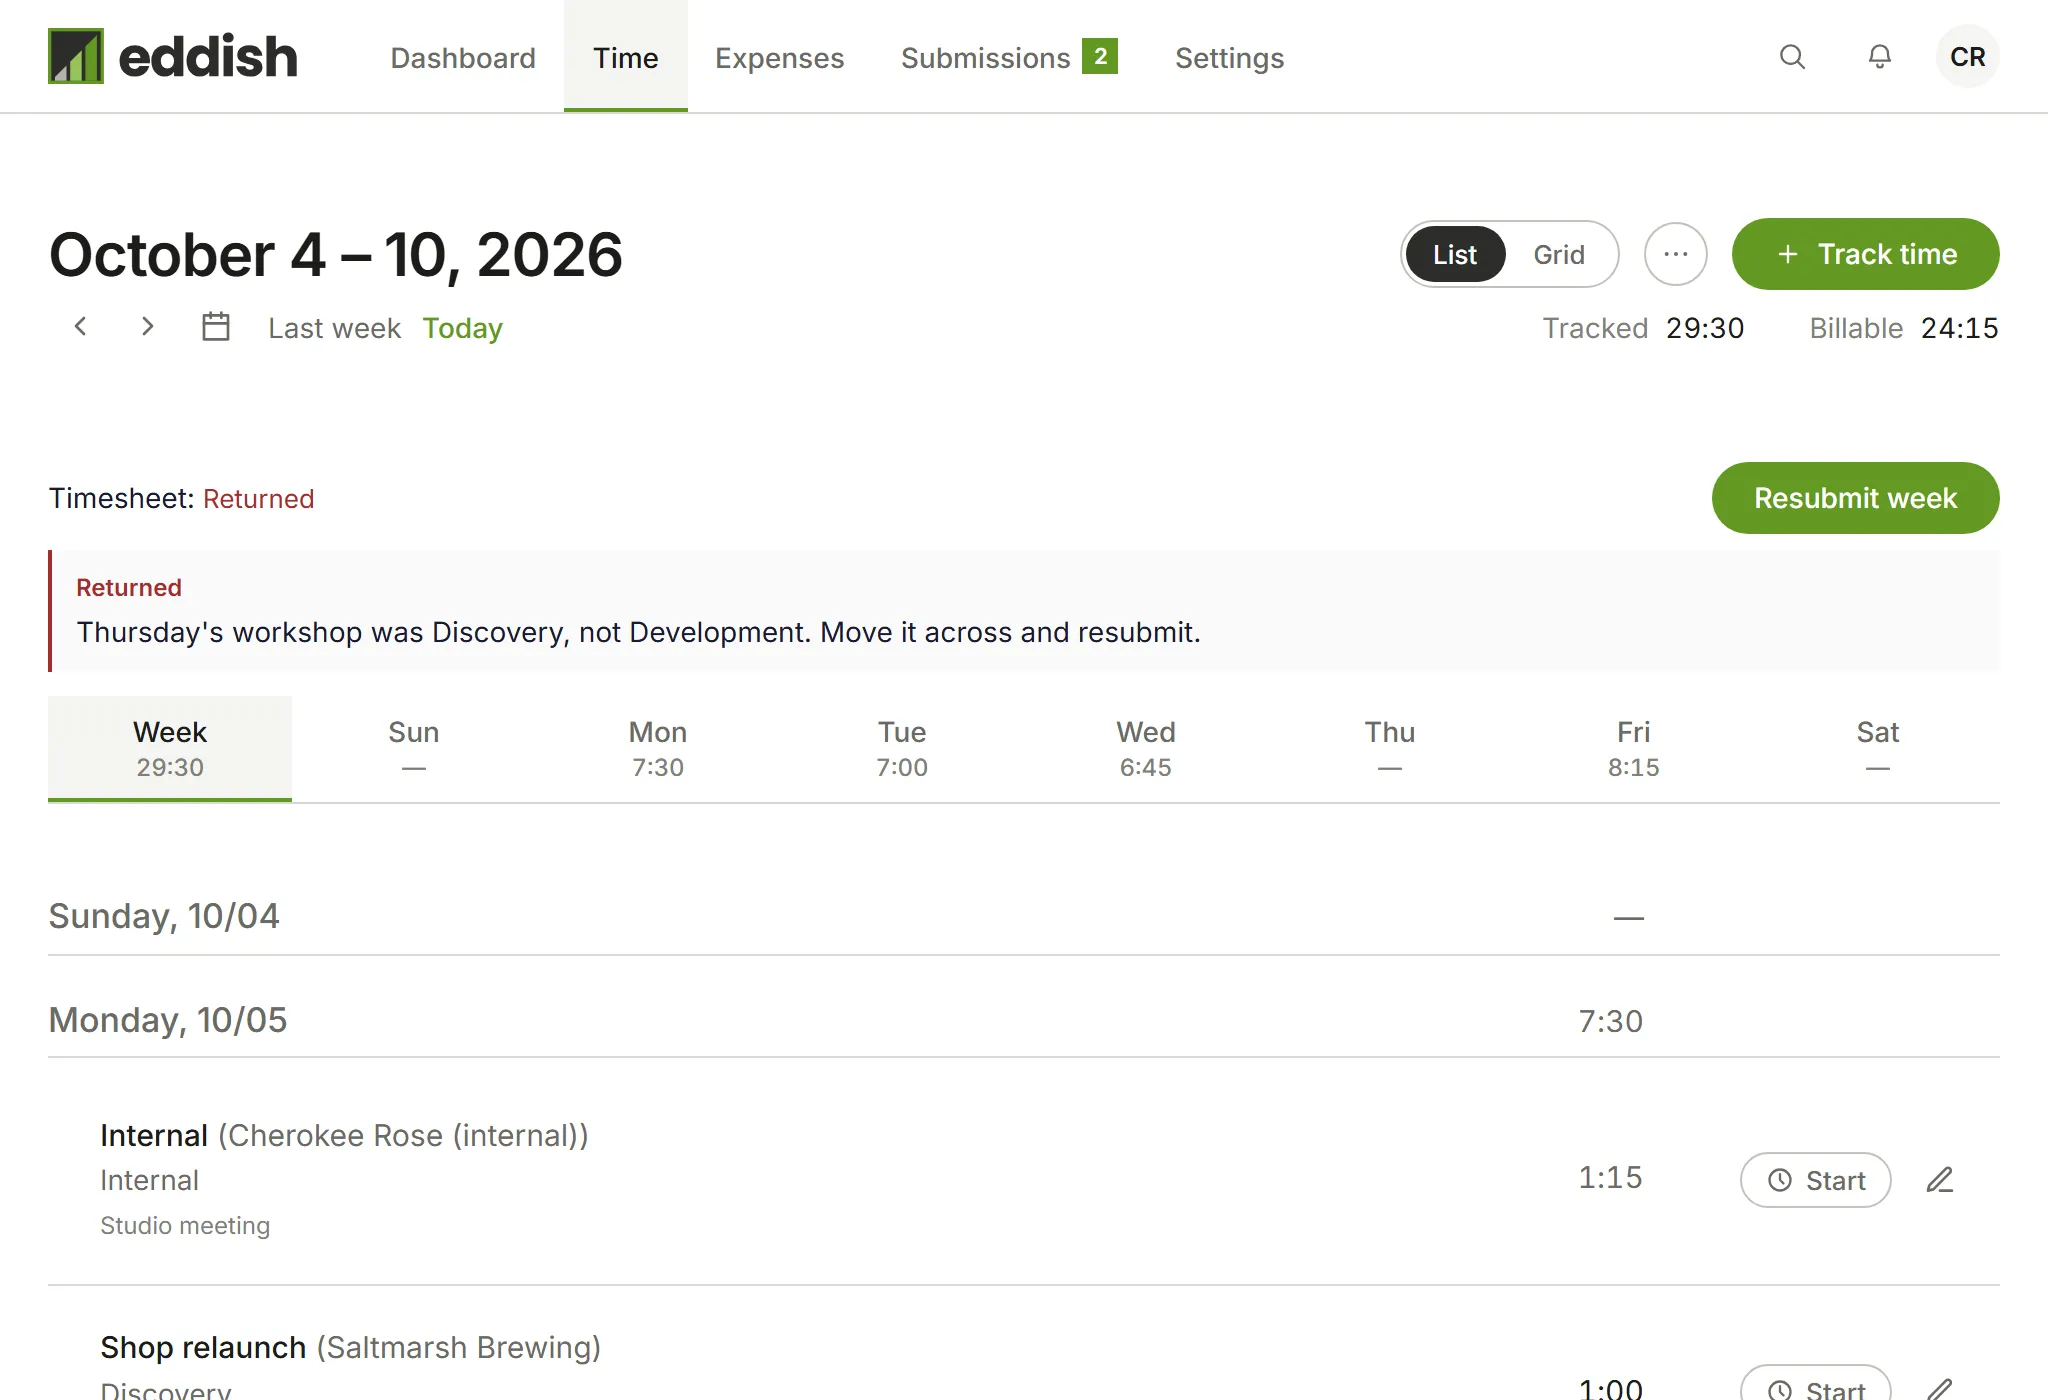This screenshot has height=1400, width=2048.
Task: Switch to List view
Action: (x=1455, y=254)
